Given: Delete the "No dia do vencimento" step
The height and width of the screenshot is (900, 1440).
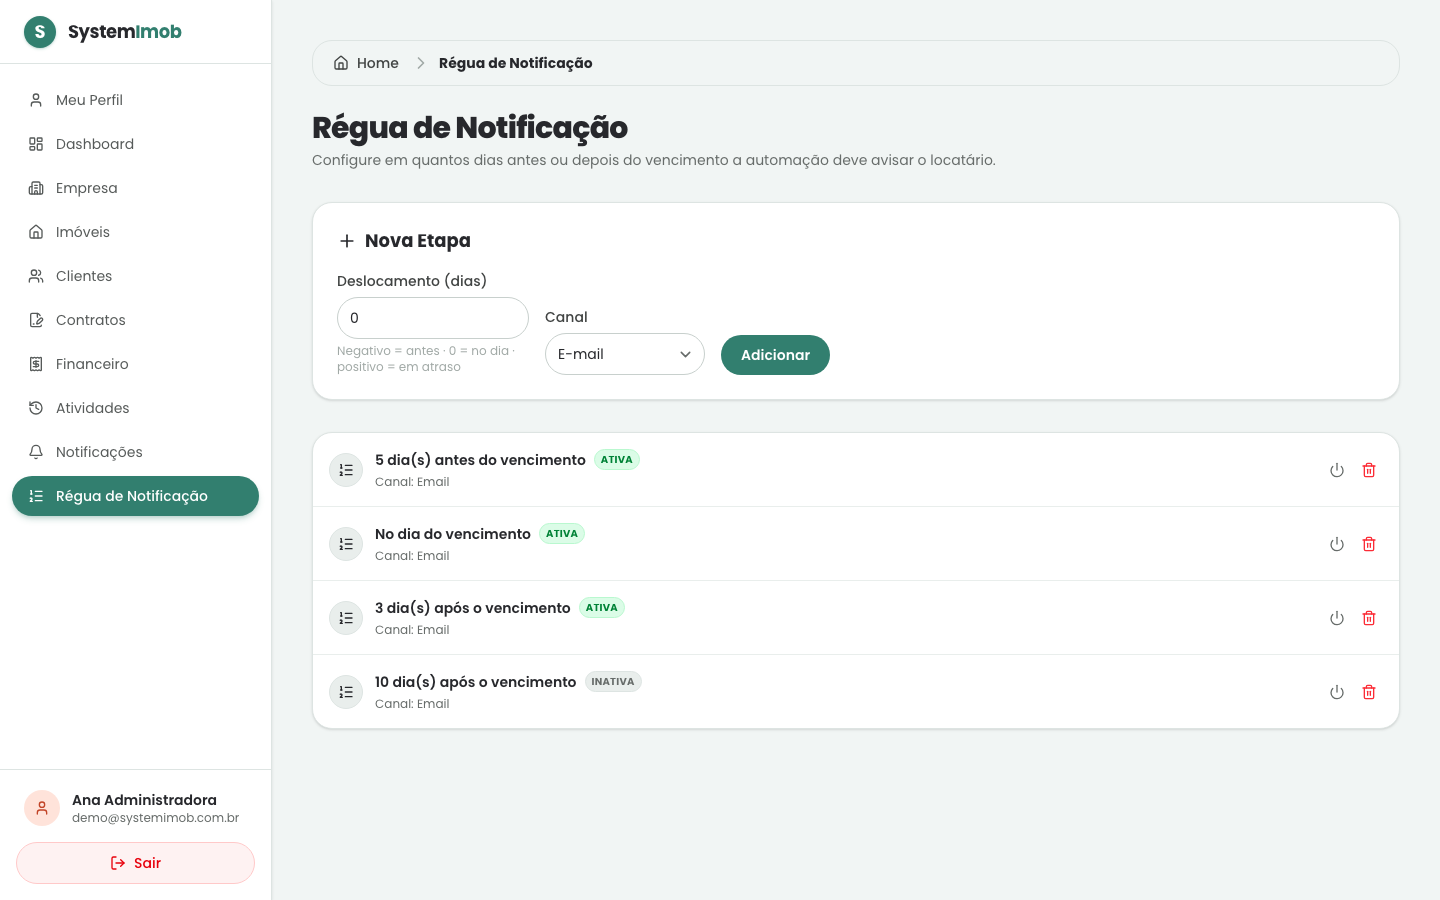Looking at the screenshot, I should point(1369,544).
